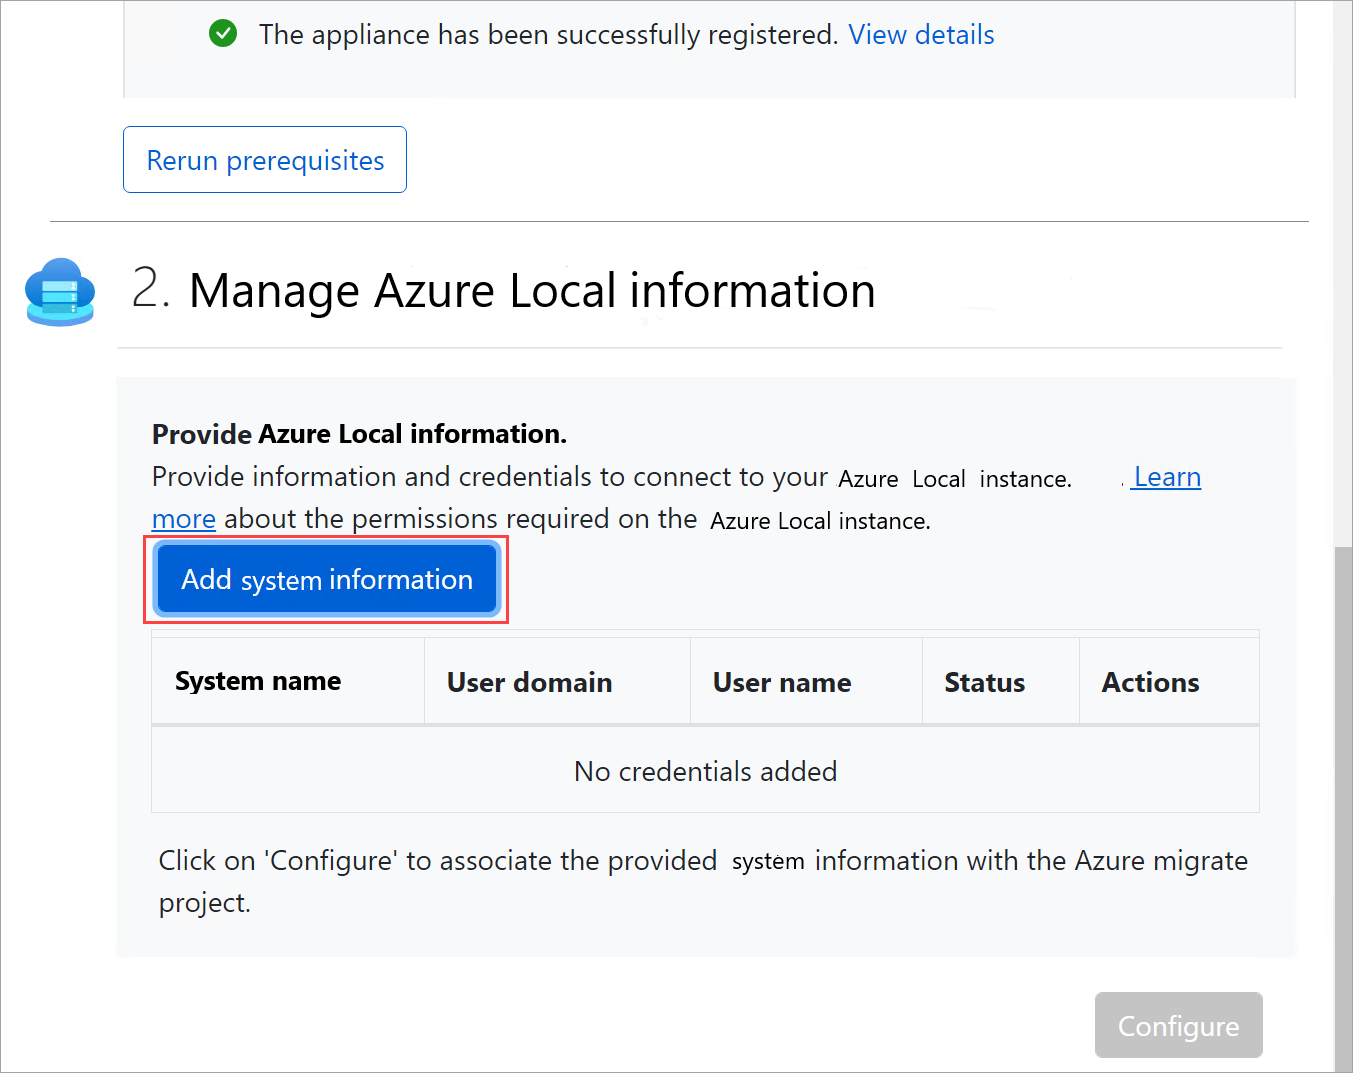
Task: Click the Manage Azure Local information heading
Action: coord(532,291)
